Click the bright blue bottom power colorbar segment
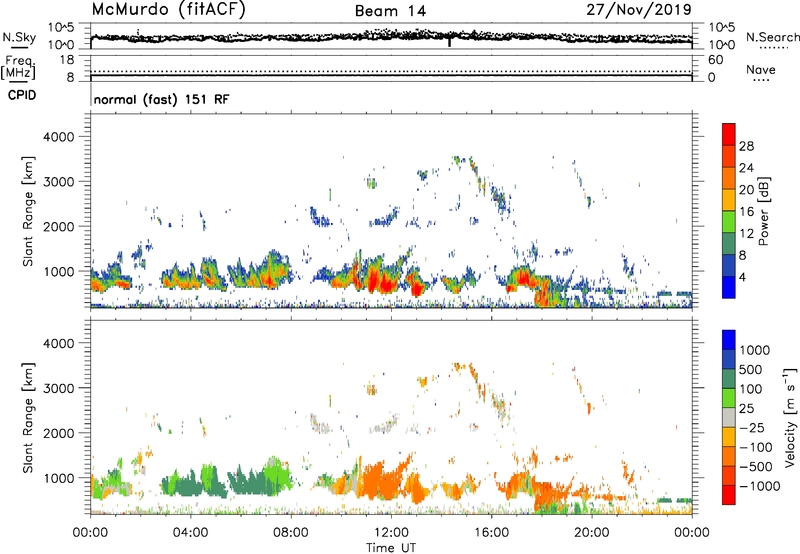This screenshot has height=554, width=800. (x=729, y=287)
